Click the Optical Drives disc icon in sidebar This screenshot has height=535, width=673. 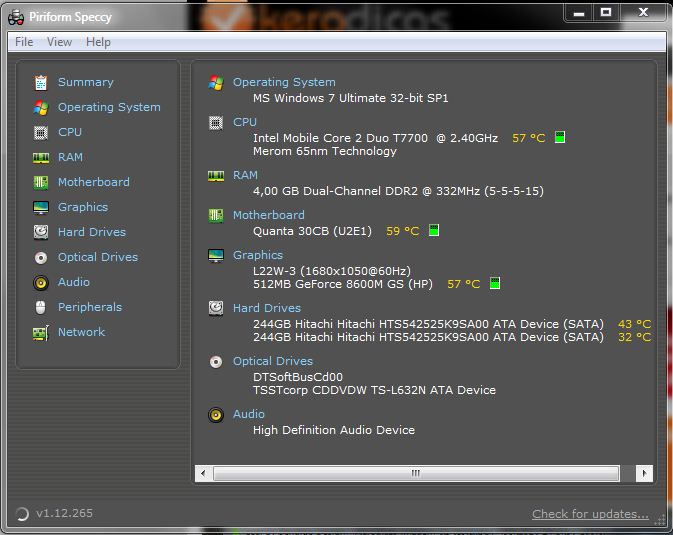pos(41,258)
